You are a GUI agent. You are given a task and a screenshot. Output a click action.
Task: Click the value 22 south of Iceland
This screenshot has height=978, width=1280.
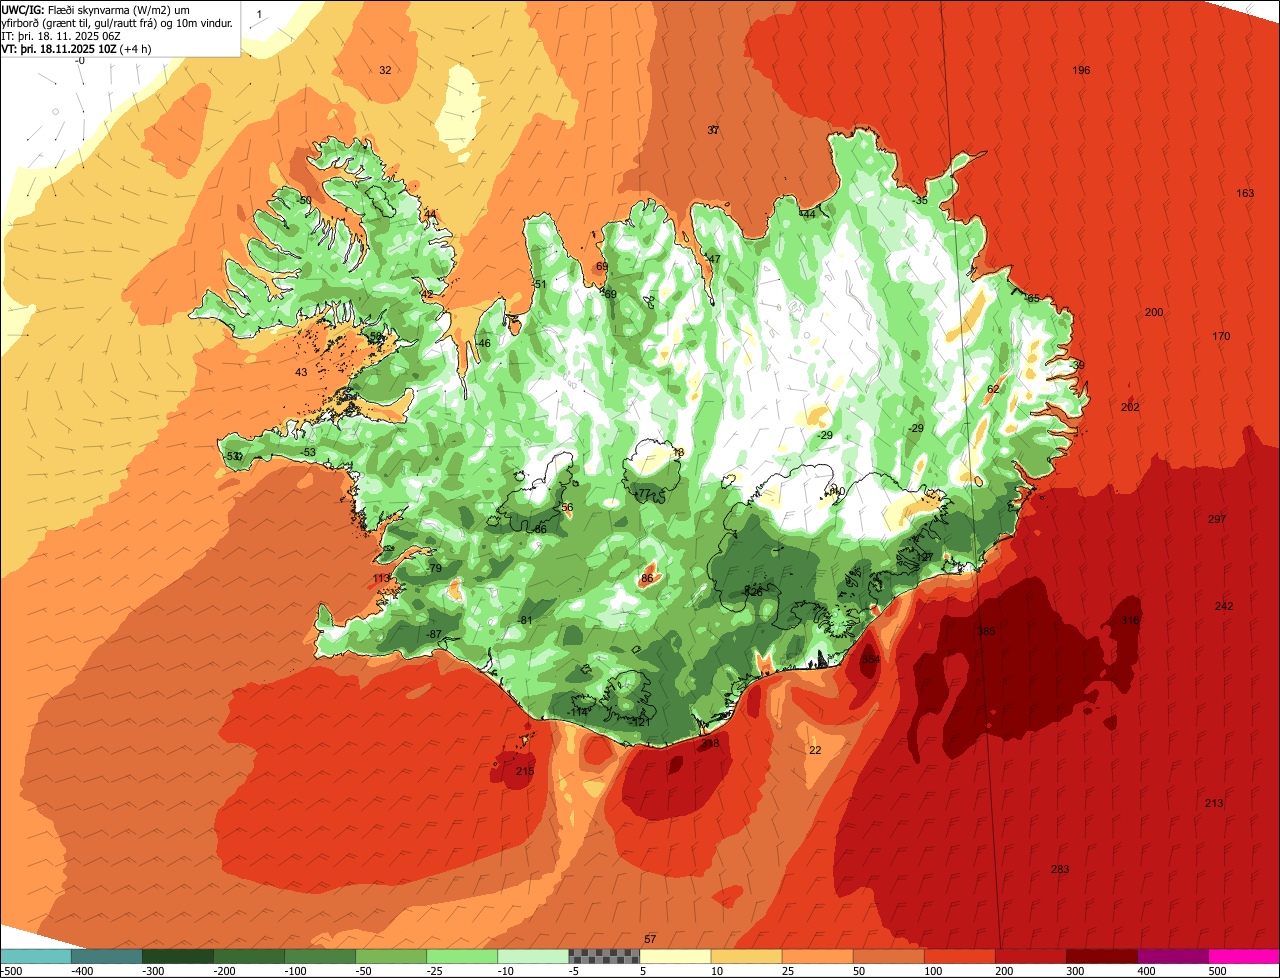[x=815, y=750]
